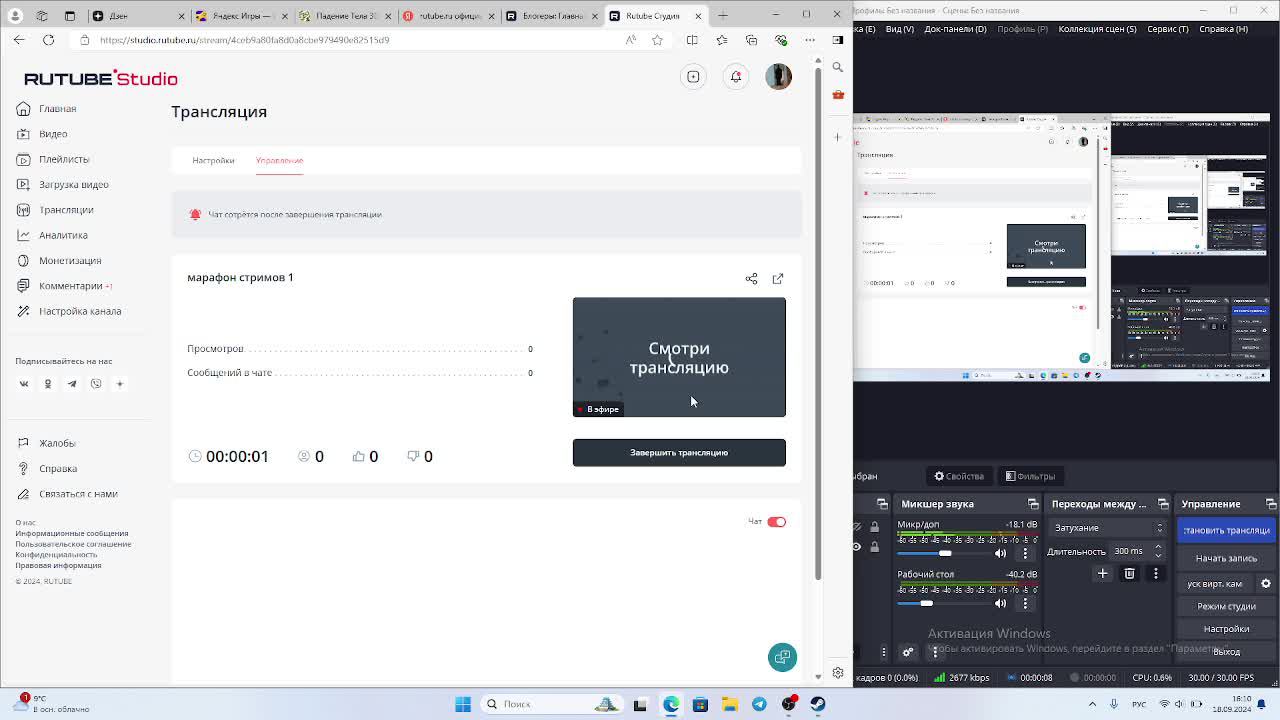Open the Главная sidebar item
The width and height of the screenshot is (1280, 720).
[47, 109]
